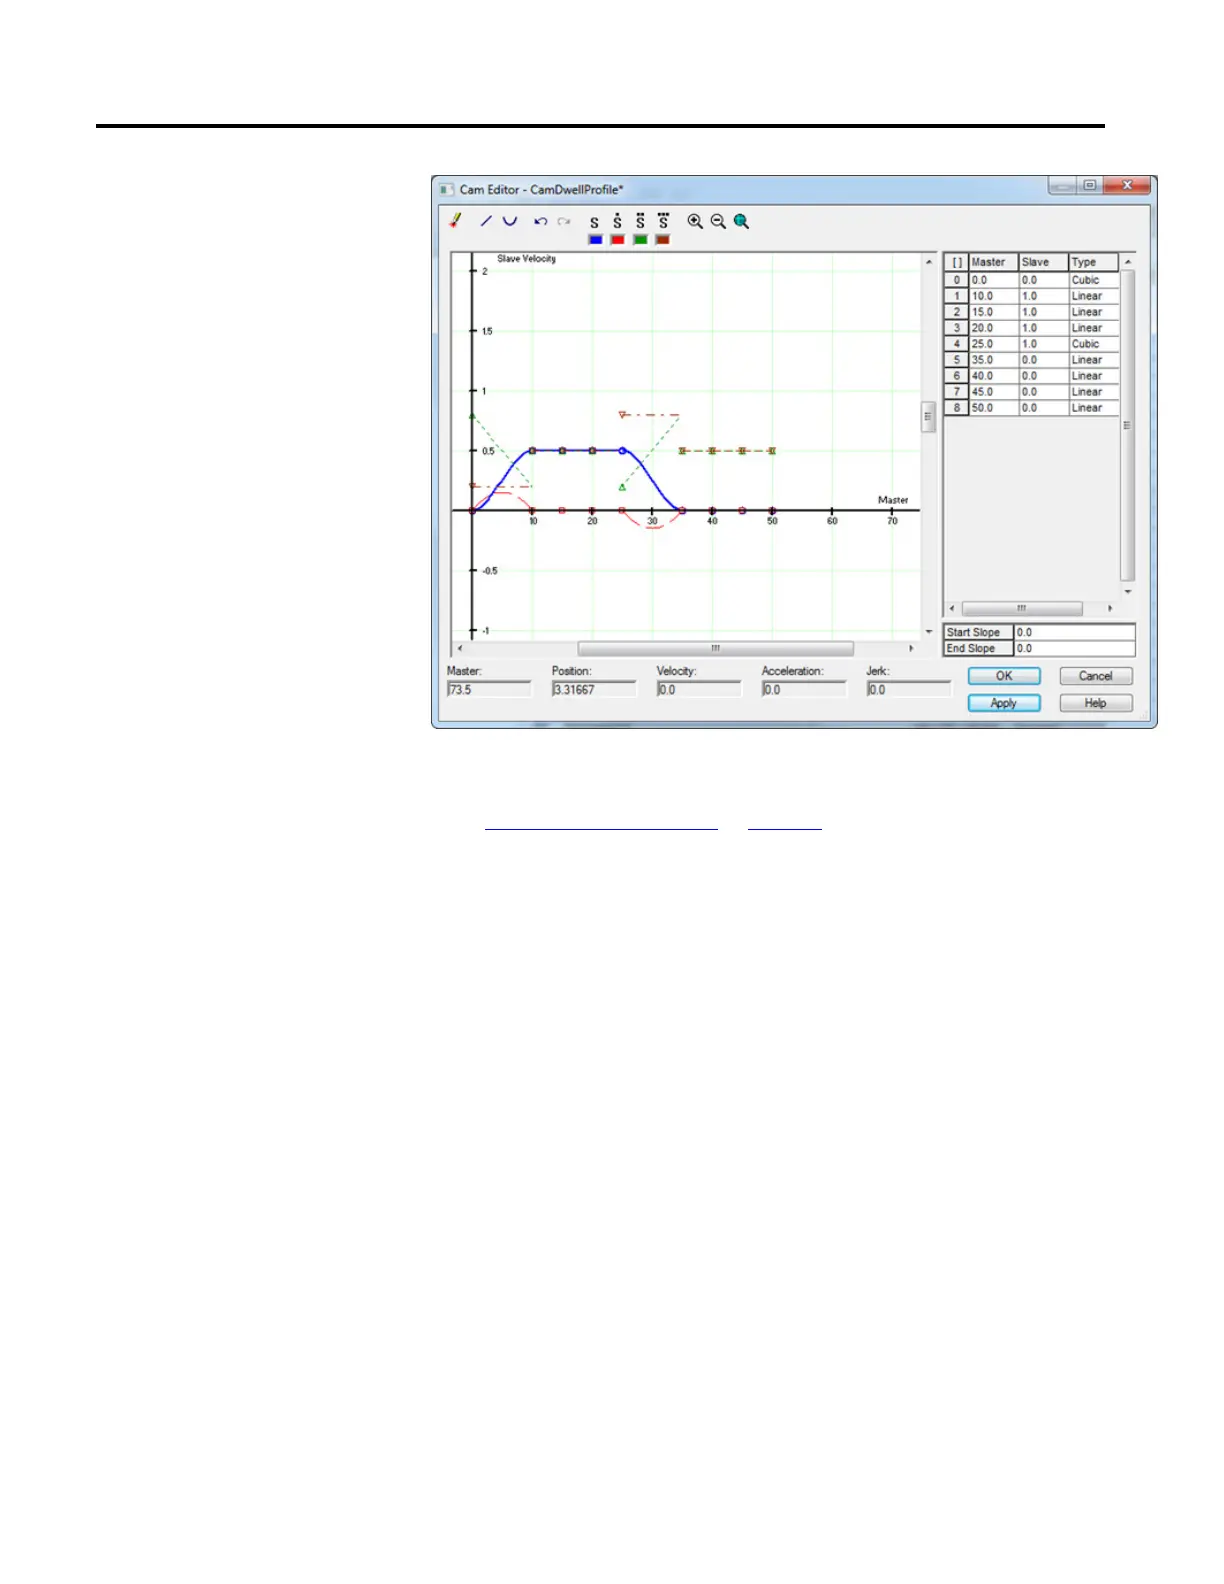
Task: Select row header number 7 in table
Action: point(957,392)
